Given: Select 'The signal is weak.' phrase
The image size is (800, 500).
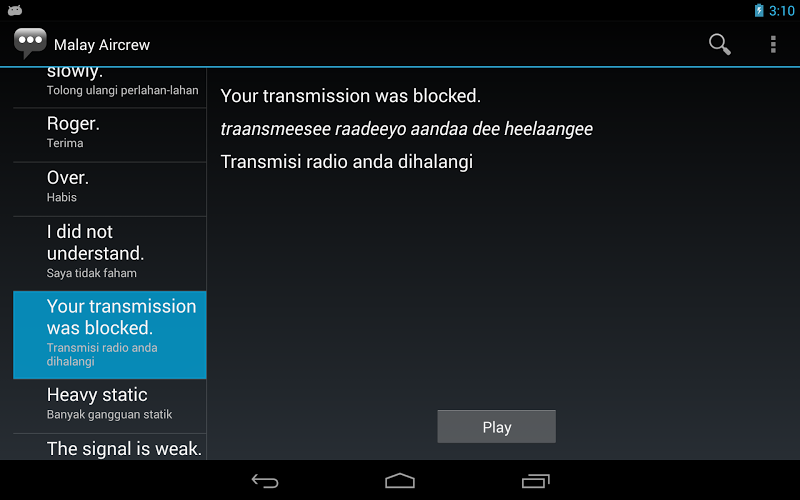Looking at the screenshot, I should pos(110,447).
